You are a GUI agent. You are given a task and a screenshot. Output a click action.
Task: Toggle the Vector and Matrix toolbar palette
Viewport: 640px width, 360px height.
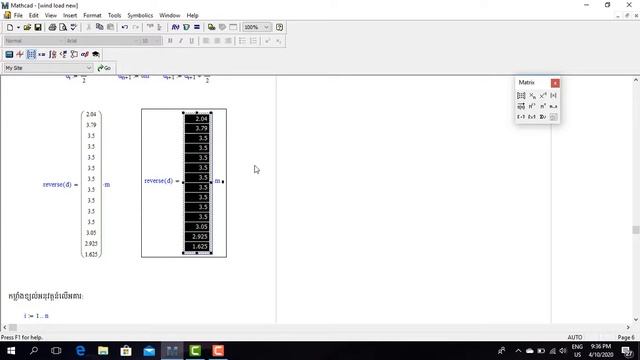pos(31,54)
